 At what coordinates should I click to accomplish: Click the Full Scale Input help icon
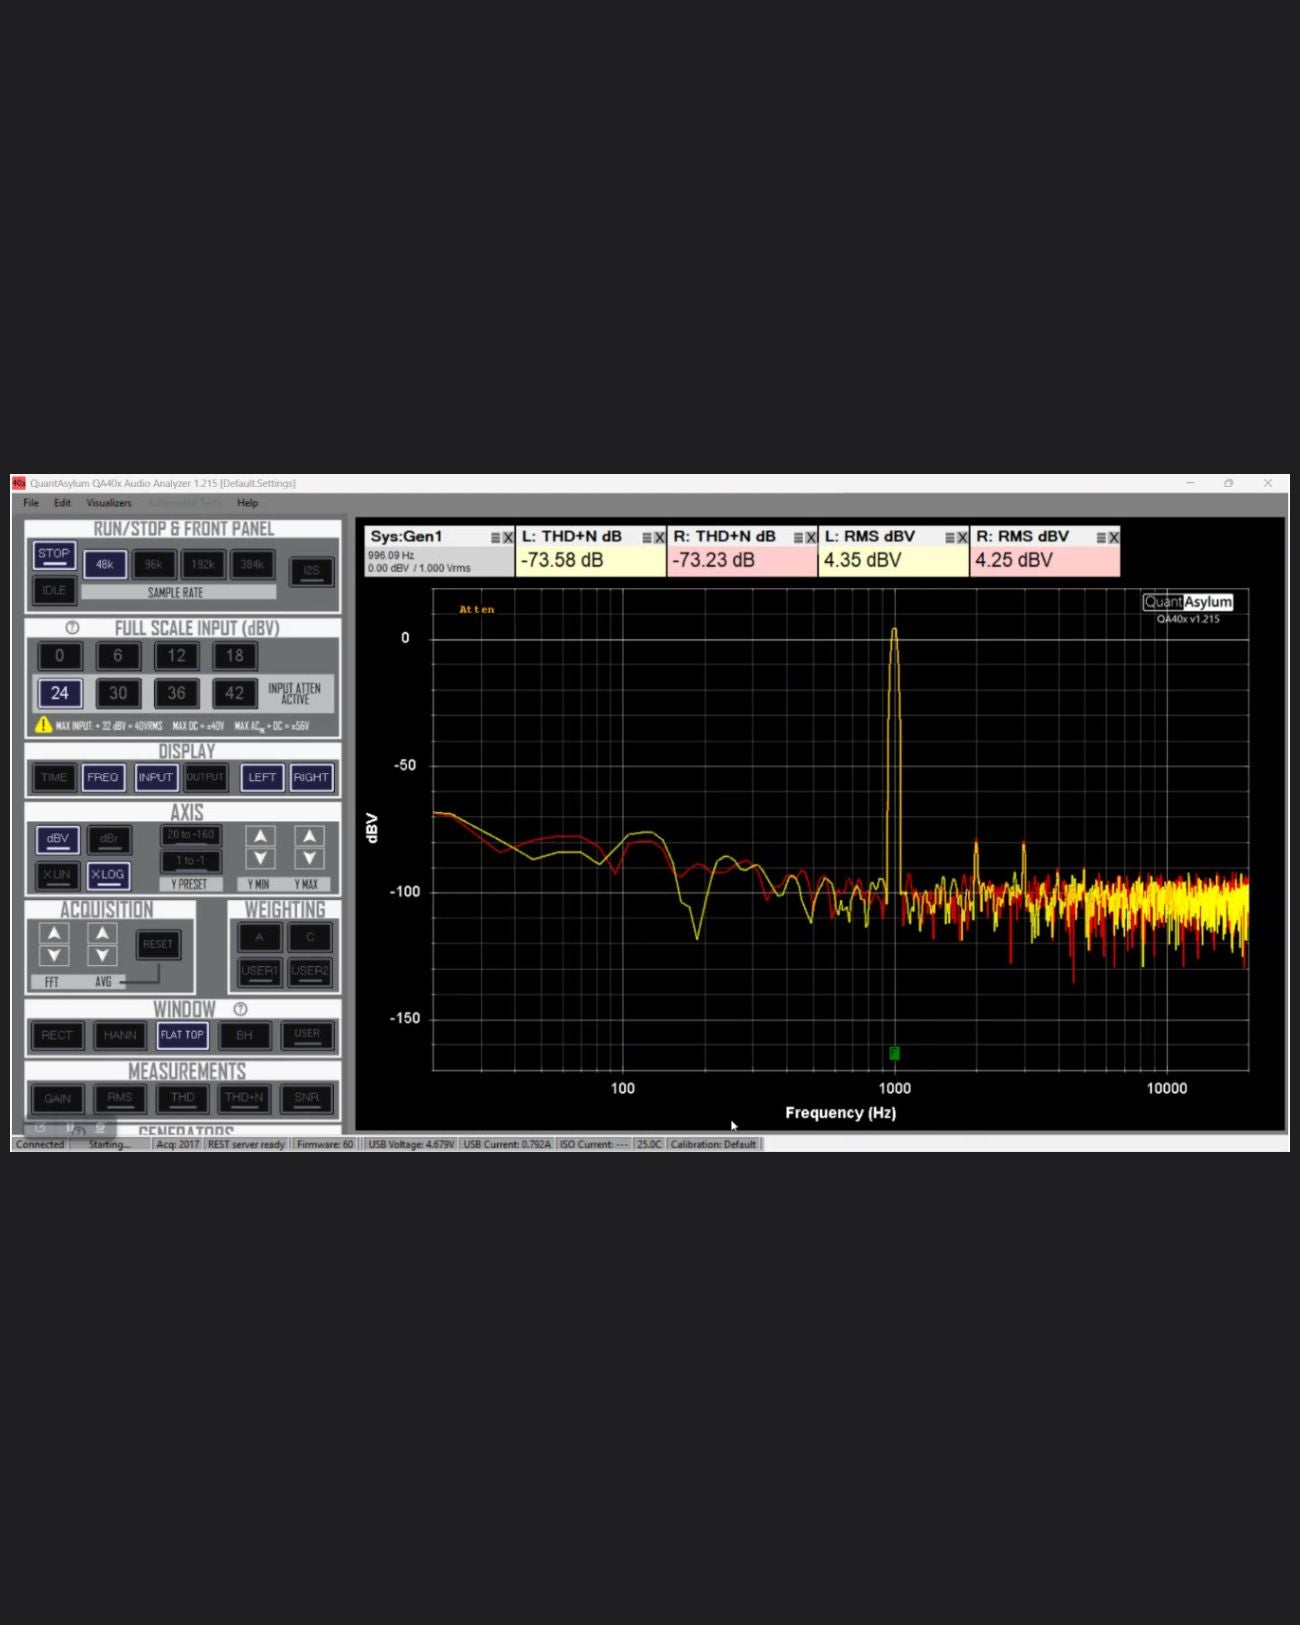pyautogui.click(x=72, y=628)
